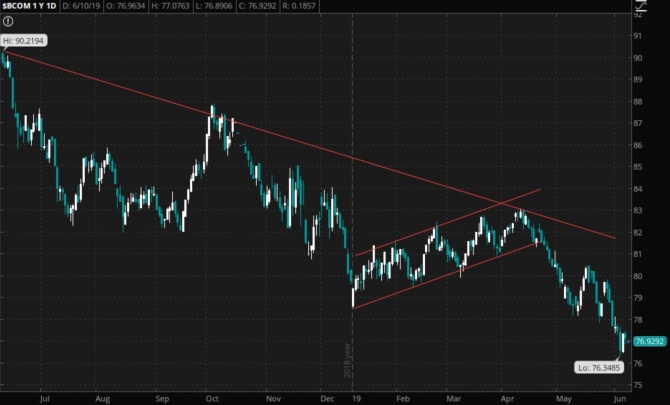670x405 pixels.
Task: Click the 91 price axis label
Action: pos(638,36)
